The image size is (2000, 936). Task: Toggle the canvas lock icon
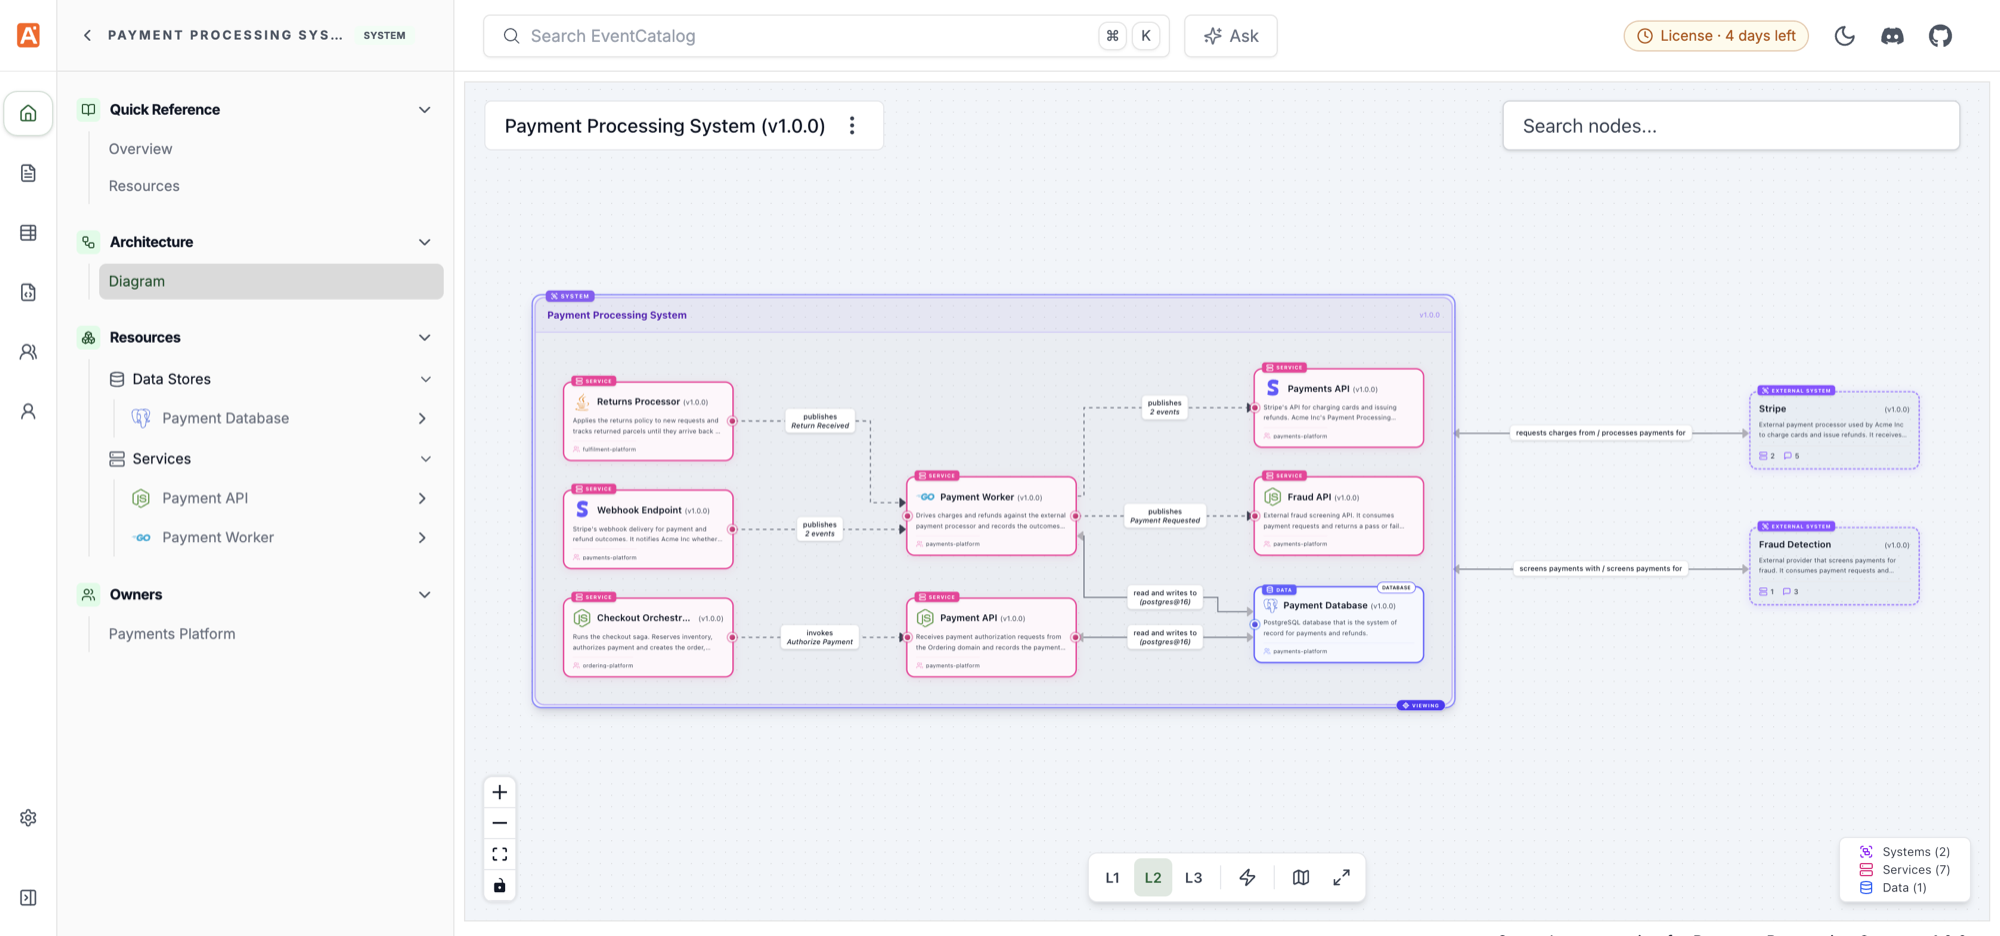click(500, 886)
